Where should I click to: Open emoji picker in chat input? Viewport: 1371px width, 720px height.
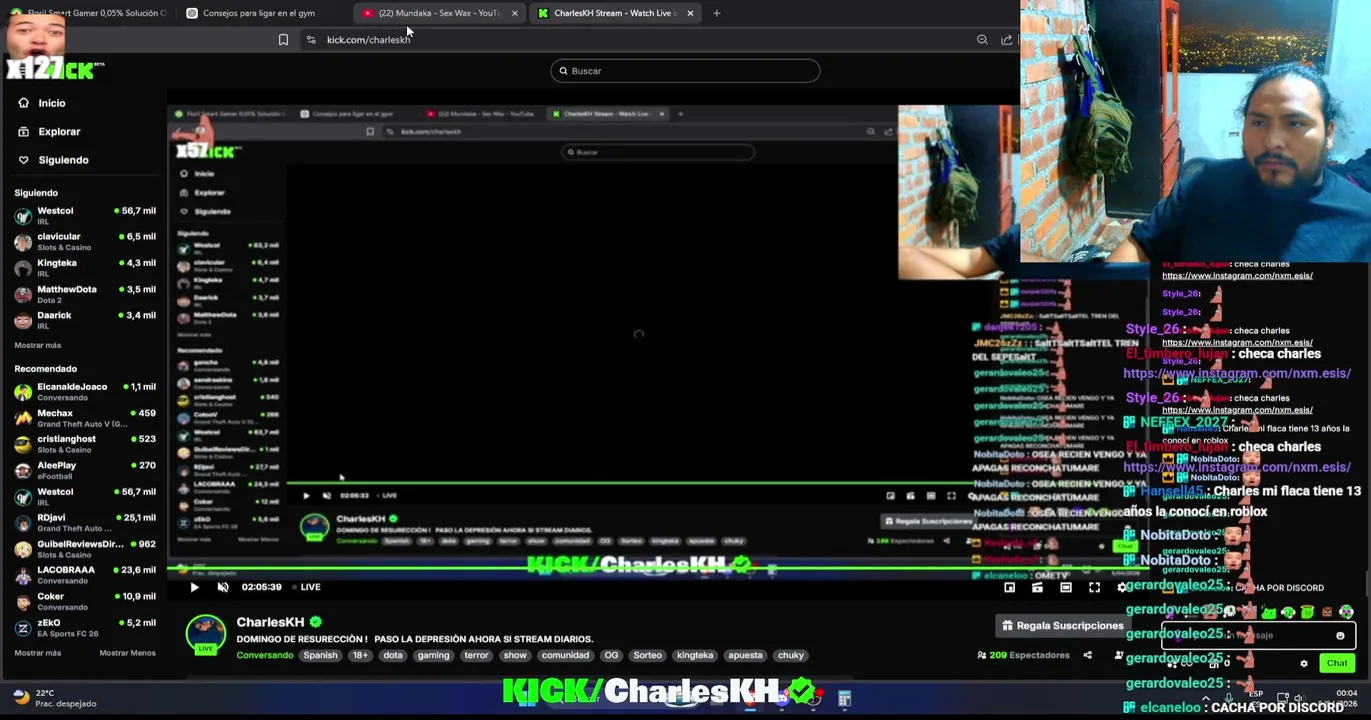(x=1340, y=635)
